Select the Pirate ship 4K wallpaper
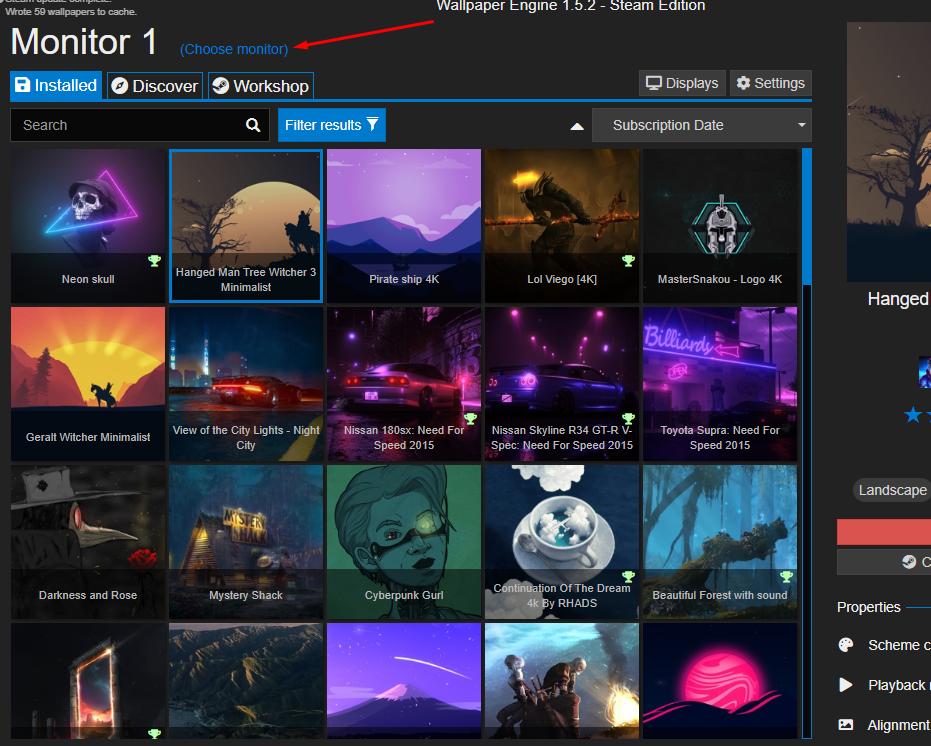 point(404,226)
